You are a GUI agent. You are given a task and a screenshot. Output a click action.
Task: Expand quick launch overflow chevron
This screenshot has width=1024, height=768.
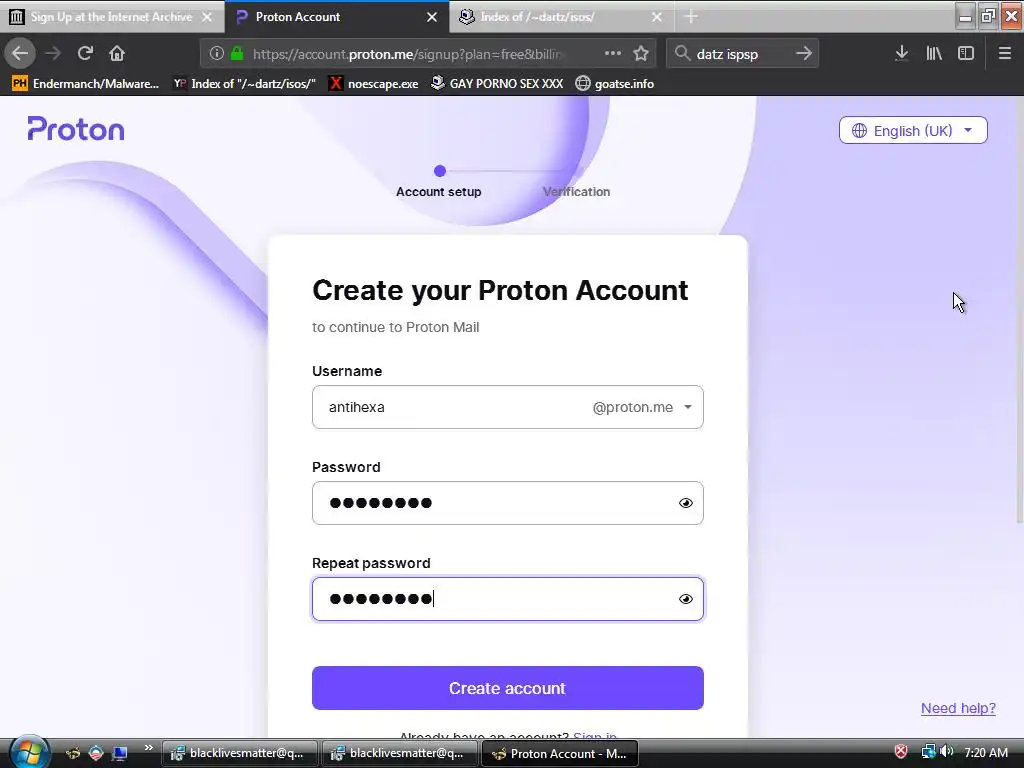[148, 748]
